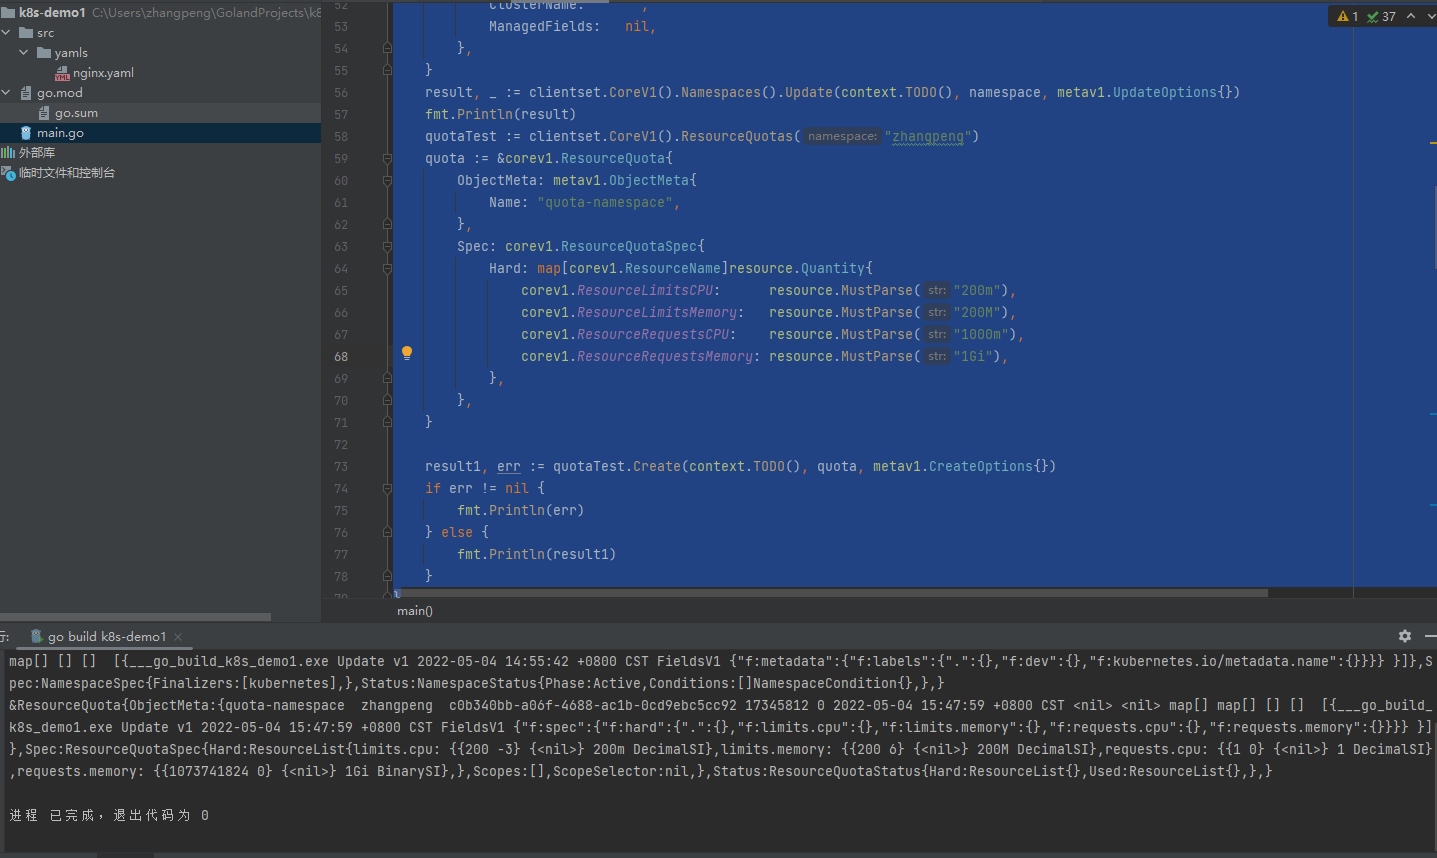Collapse the go.mod node
This screenshot has height=858, width=1437.
point(7,93)
